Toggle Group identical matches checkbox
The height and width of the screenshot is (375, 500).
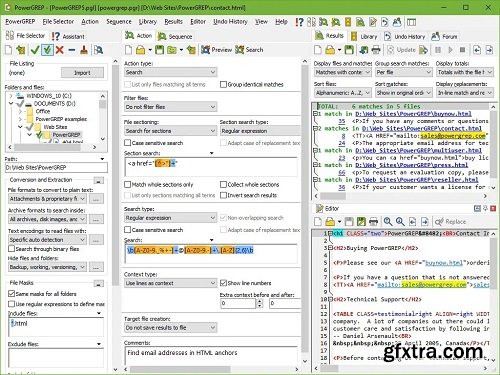[223, 84]
